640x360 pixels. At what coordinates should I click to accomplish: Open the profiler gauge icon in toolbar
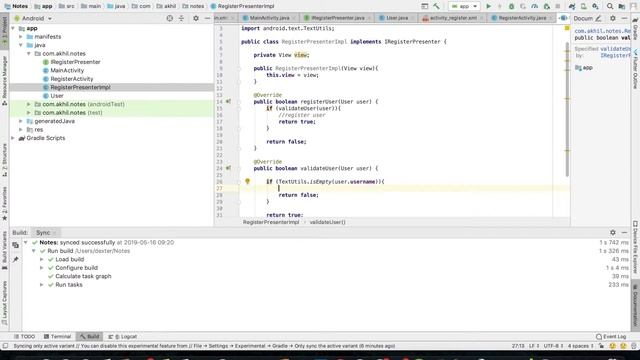point(535,6)
